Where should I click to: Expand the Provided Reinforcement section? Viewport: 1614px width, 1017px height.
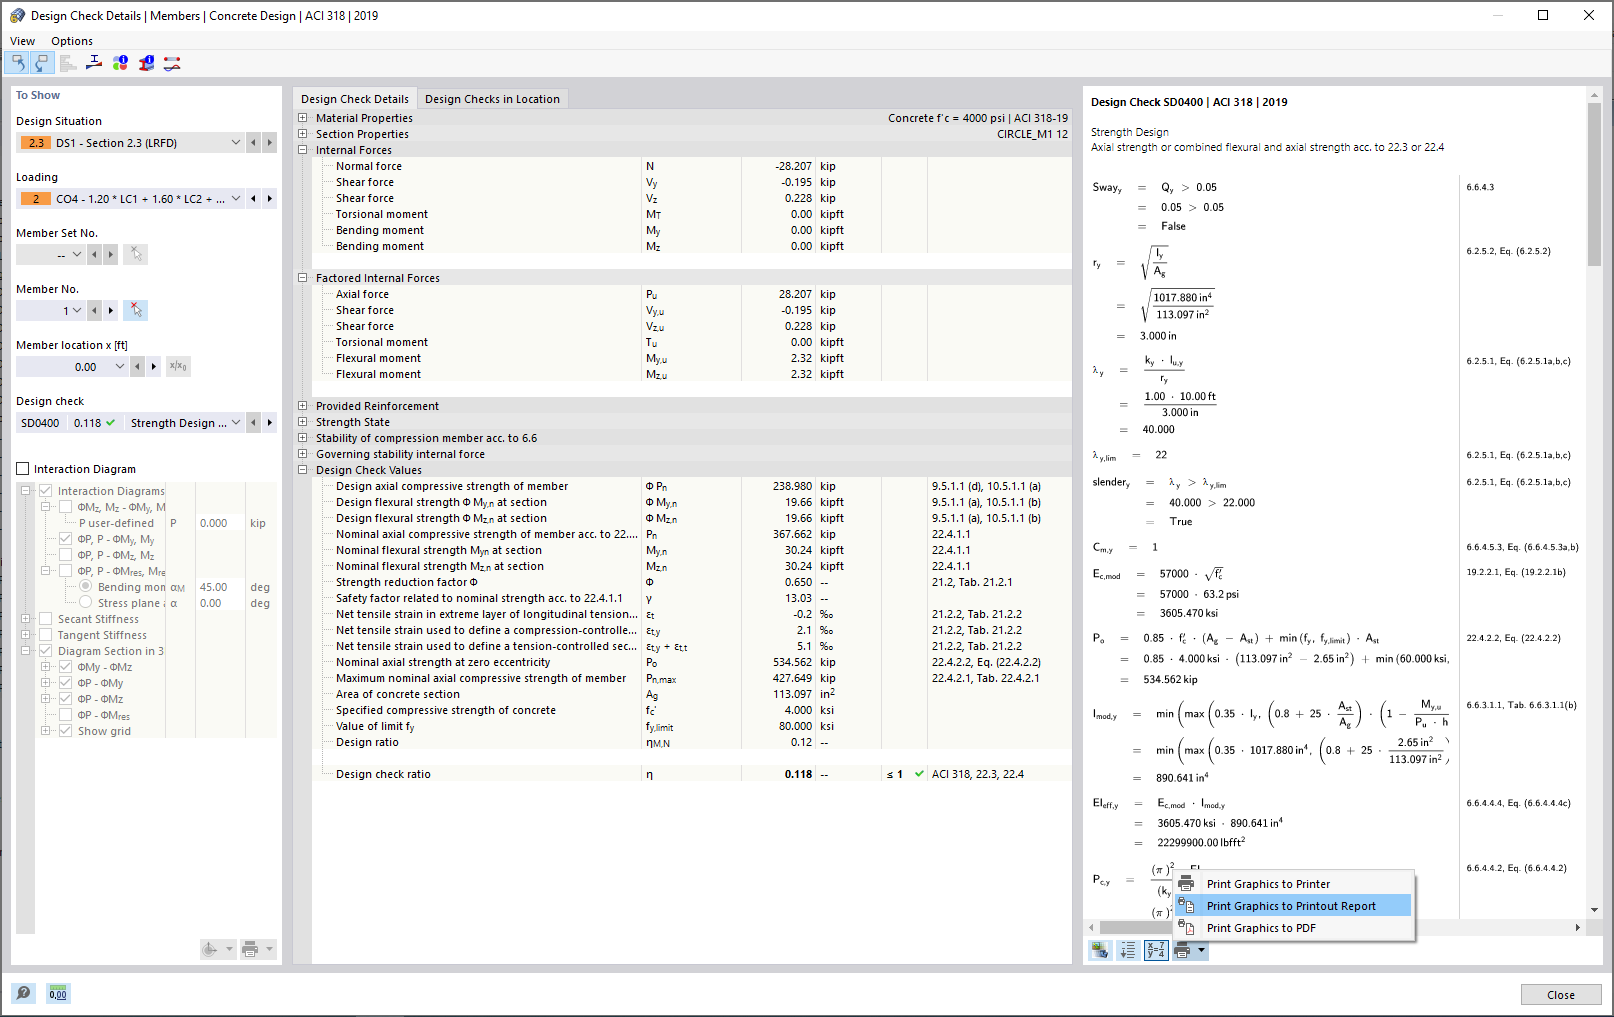point(303,406)
